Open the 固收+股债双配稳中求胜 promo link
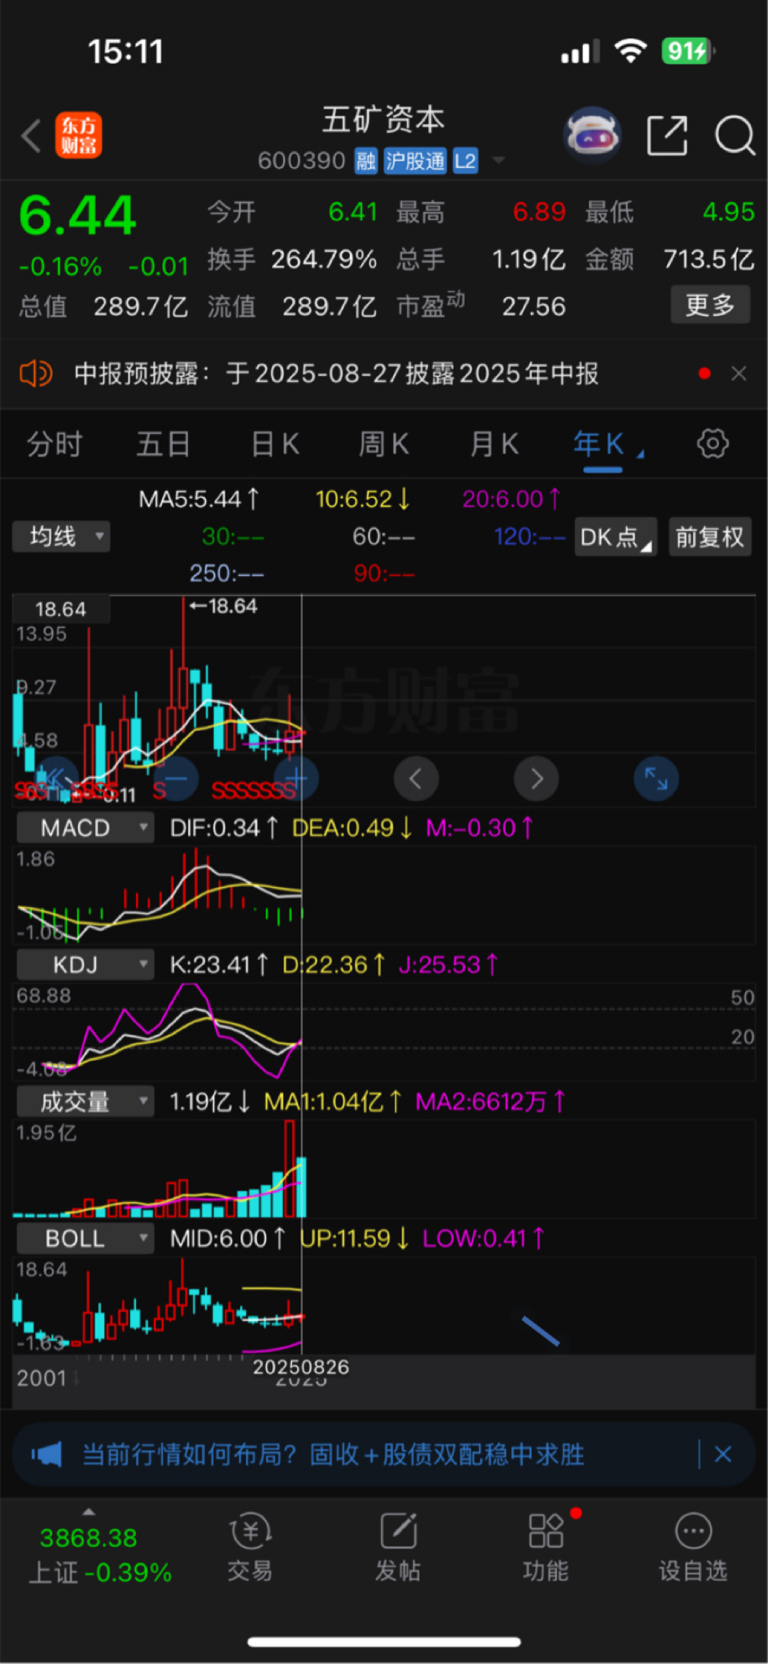This screenshot has height=1664, width=768. click(x=447, y=1454)
